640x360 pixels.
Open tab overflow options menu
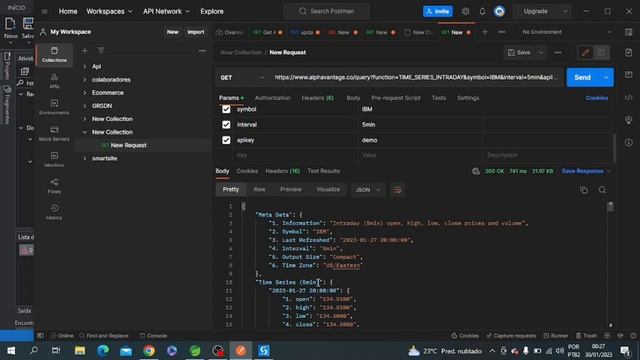click(502, 32)
